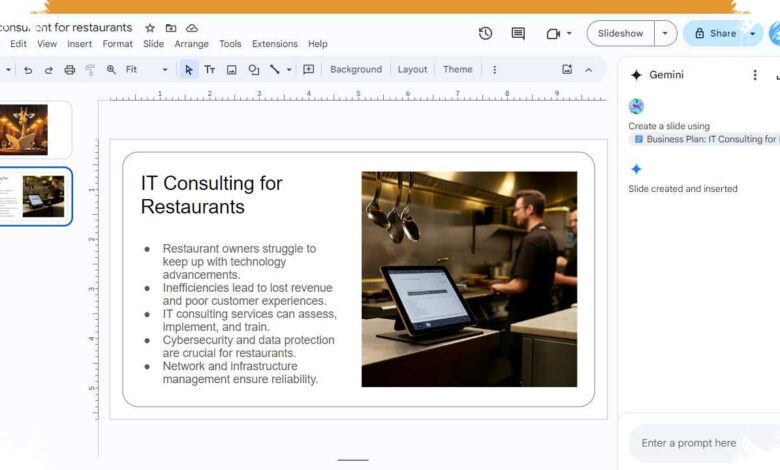Select the slide title text
Screen dimensions: 780x470
coord(211,195)
